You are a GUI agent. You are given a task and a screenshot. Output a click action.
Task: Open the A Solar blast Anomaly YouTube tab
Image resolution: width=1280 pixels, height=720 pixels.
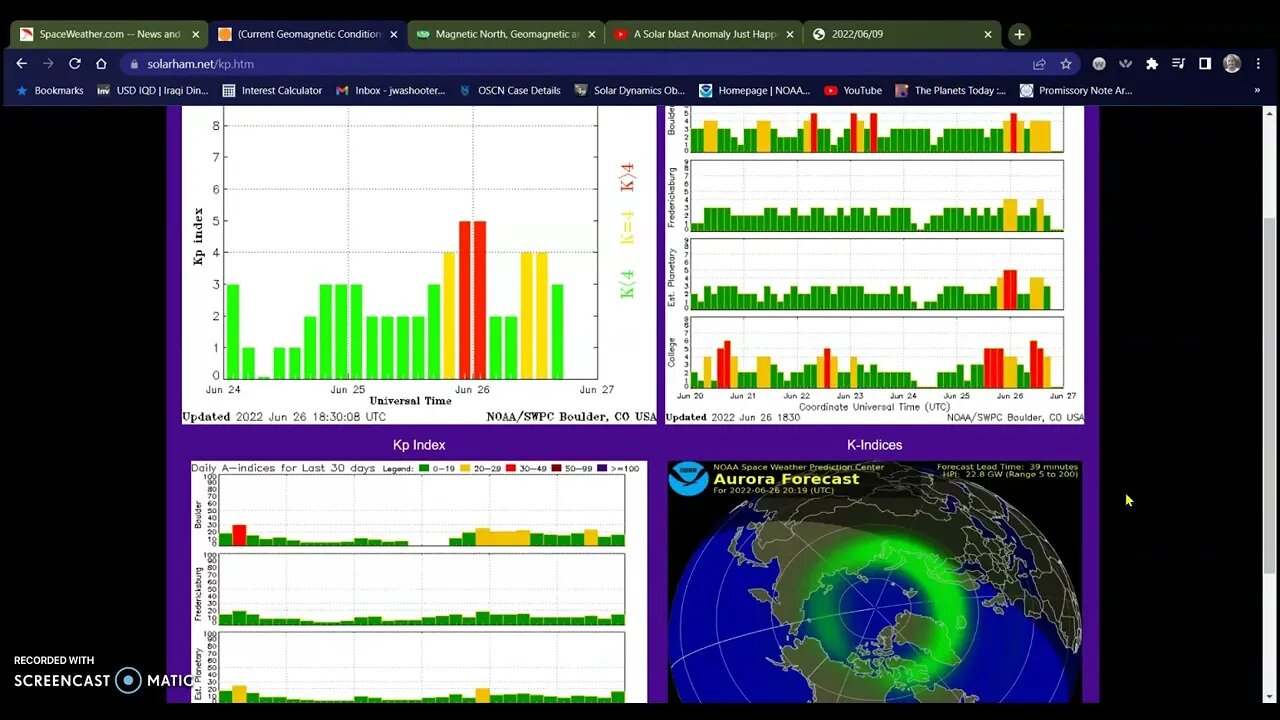(x=704, y=34)
